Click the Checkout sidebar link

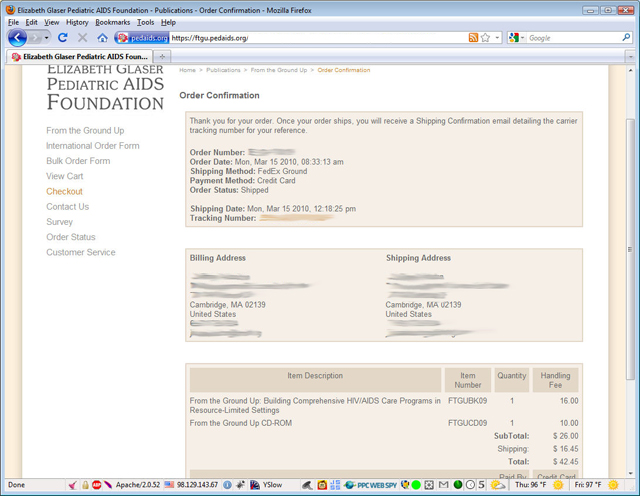[64, 191]
